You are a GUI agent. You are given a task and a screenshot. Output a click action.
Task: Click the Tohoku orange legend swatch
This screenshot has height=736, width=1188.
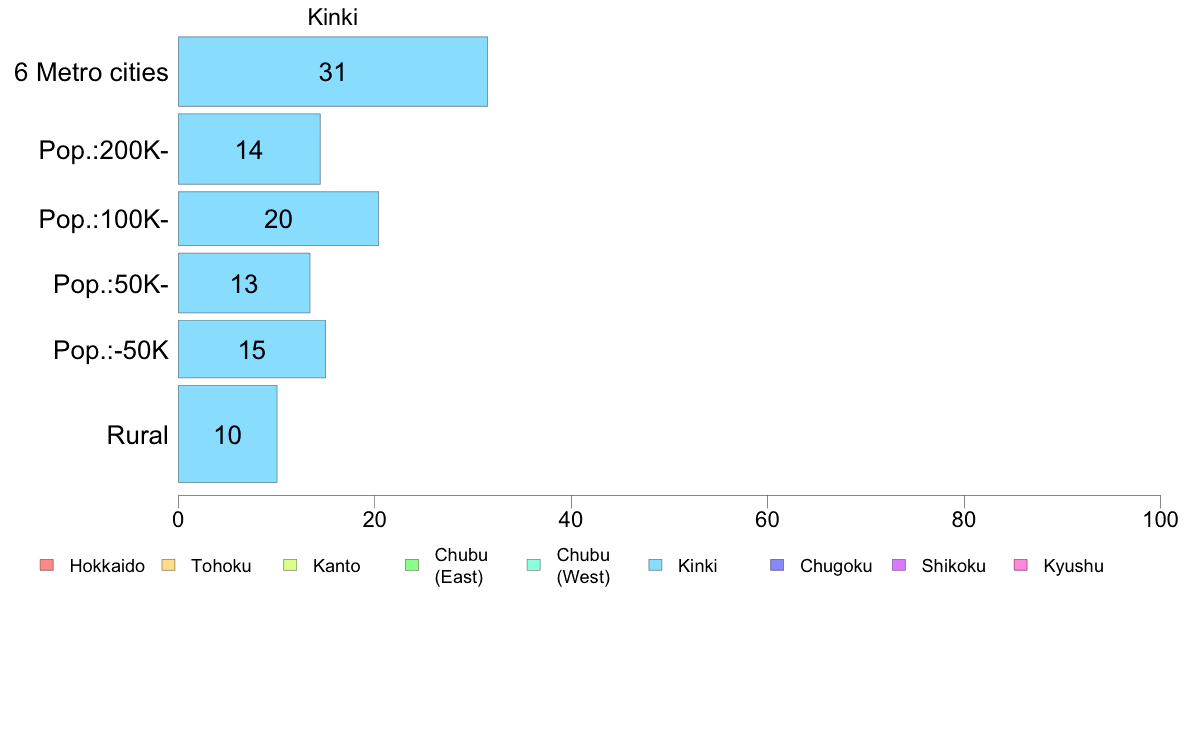tap(168, 565)
